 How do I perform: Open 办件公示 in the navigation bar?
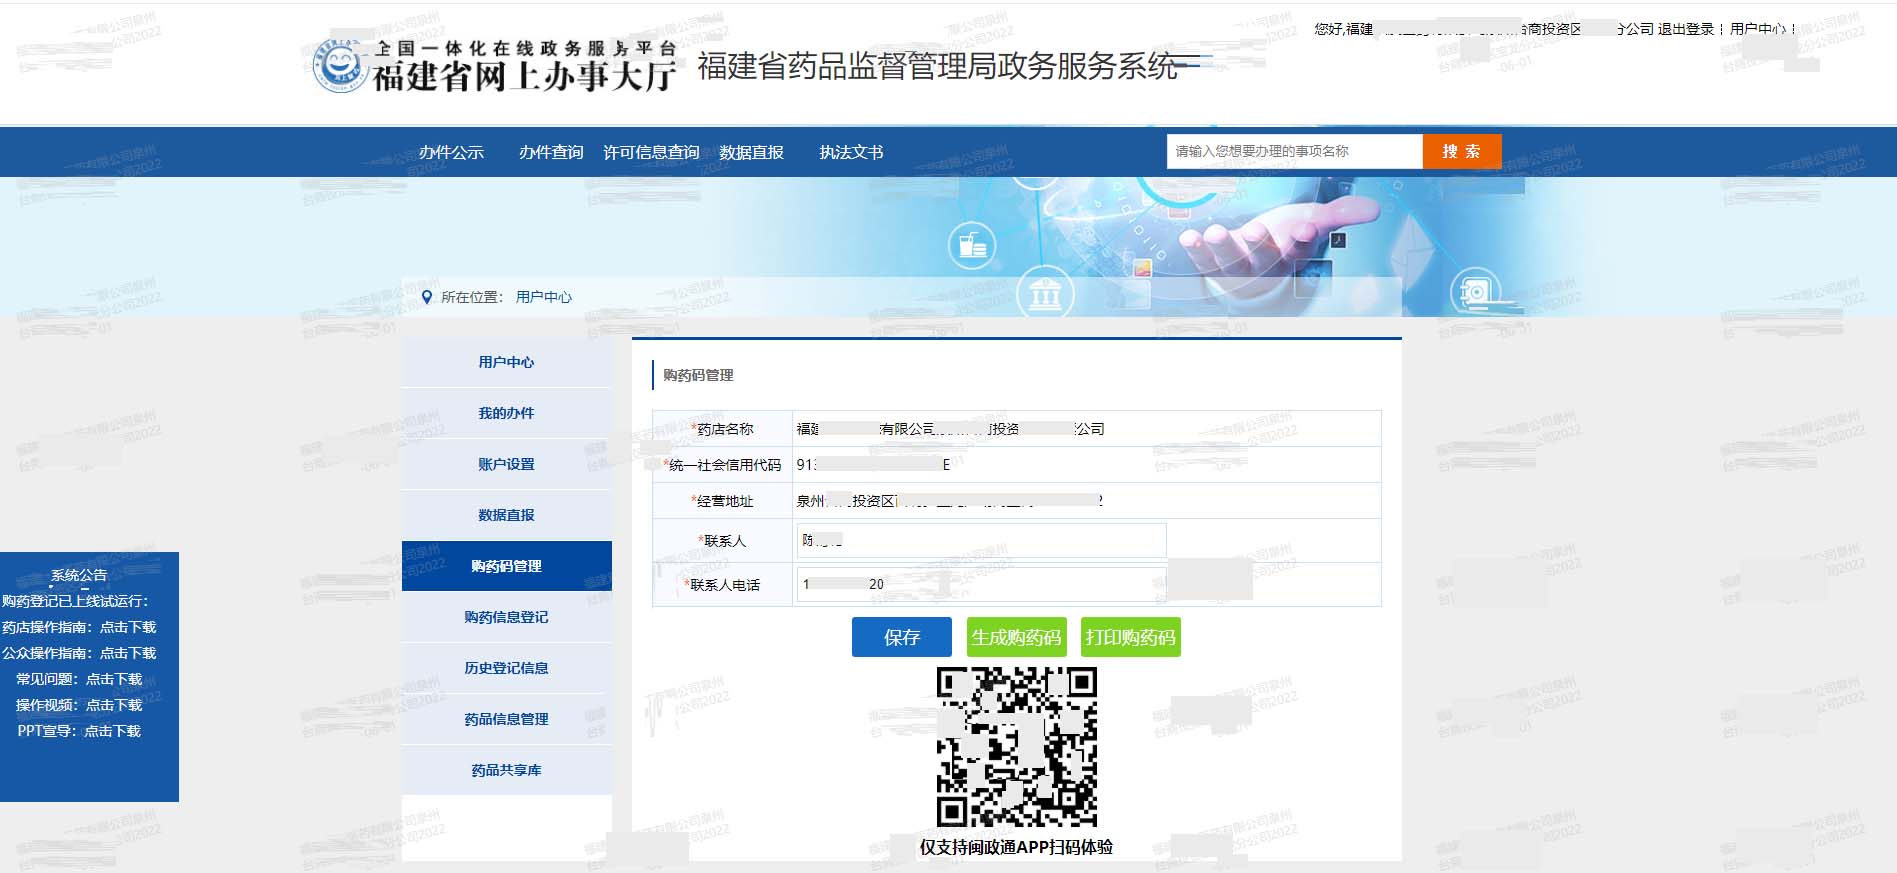coord(451,152)
